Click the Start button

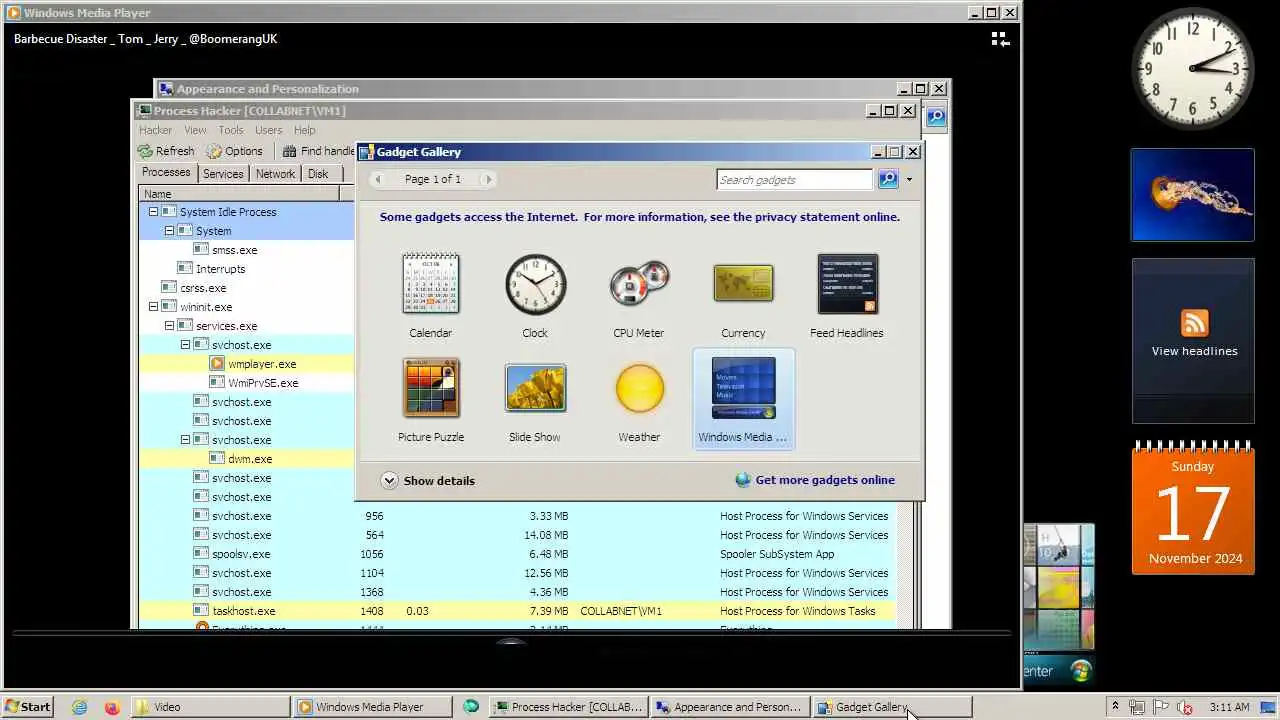coord(27,707)
